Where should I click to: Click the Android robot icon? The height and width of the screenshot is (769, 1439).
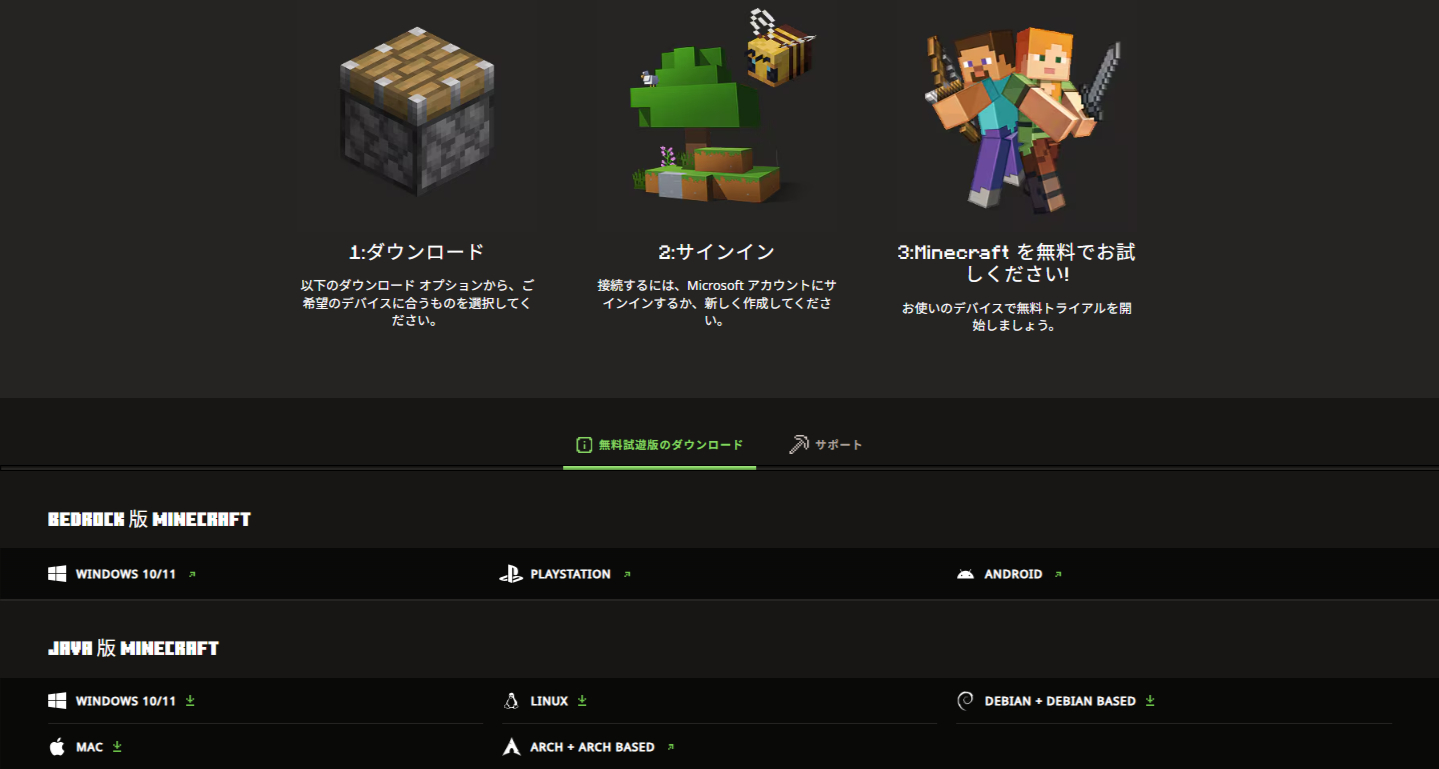click(965, 574)
